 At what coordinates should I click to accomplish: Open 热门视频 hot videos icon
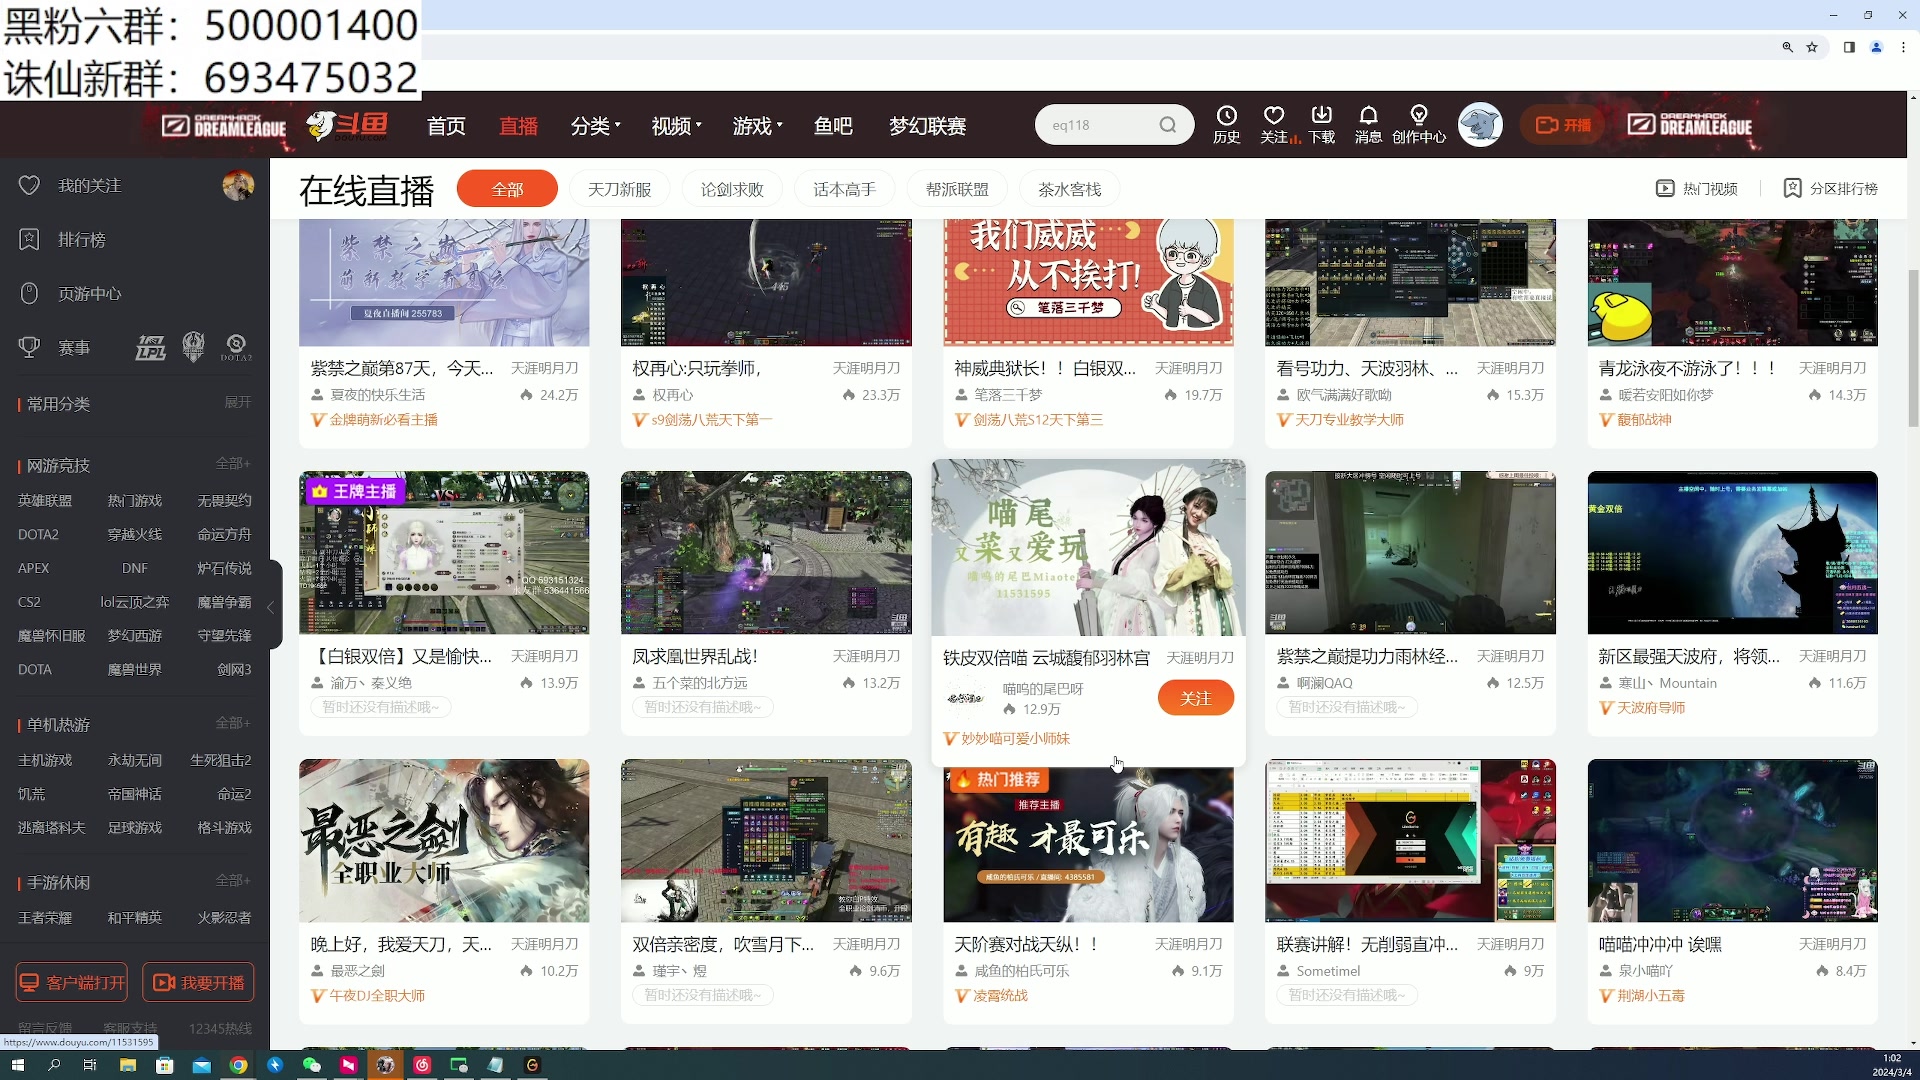coord(1664,188)
